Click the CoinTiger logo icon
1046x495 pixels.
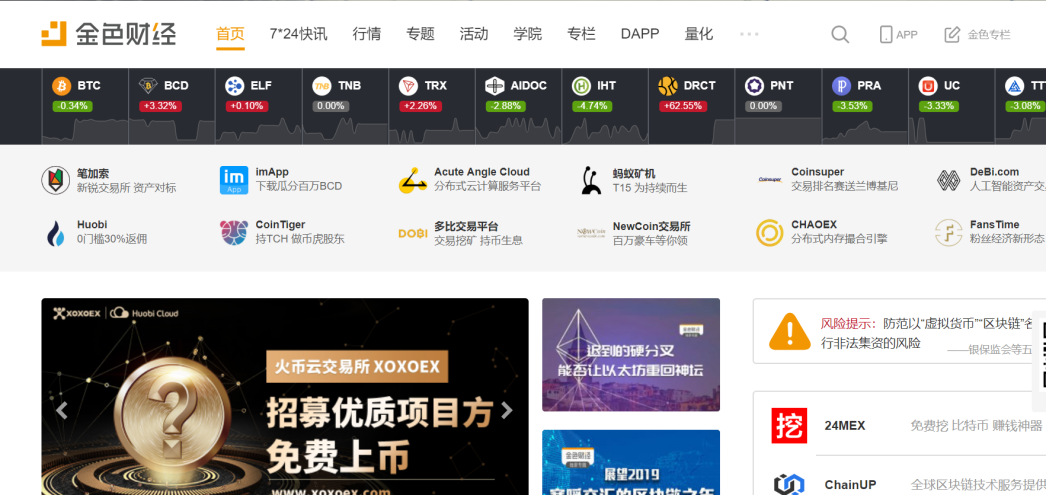(x=233, y=233)
